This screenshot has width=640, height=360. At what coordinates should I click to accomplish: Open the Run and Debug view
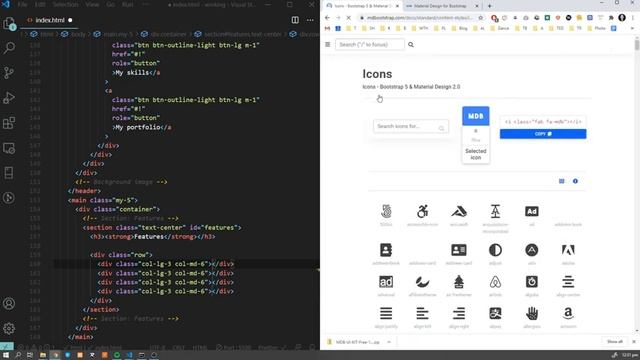click(9, 98)
